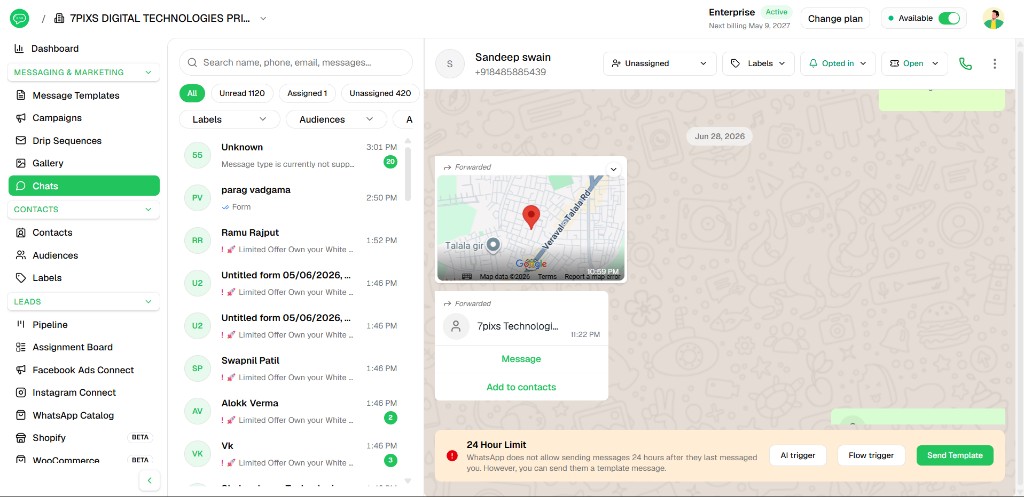The height and width of the screenshot is (497, 1024).
Task: Click the Pipeline icon
Action: pos(21,325)
